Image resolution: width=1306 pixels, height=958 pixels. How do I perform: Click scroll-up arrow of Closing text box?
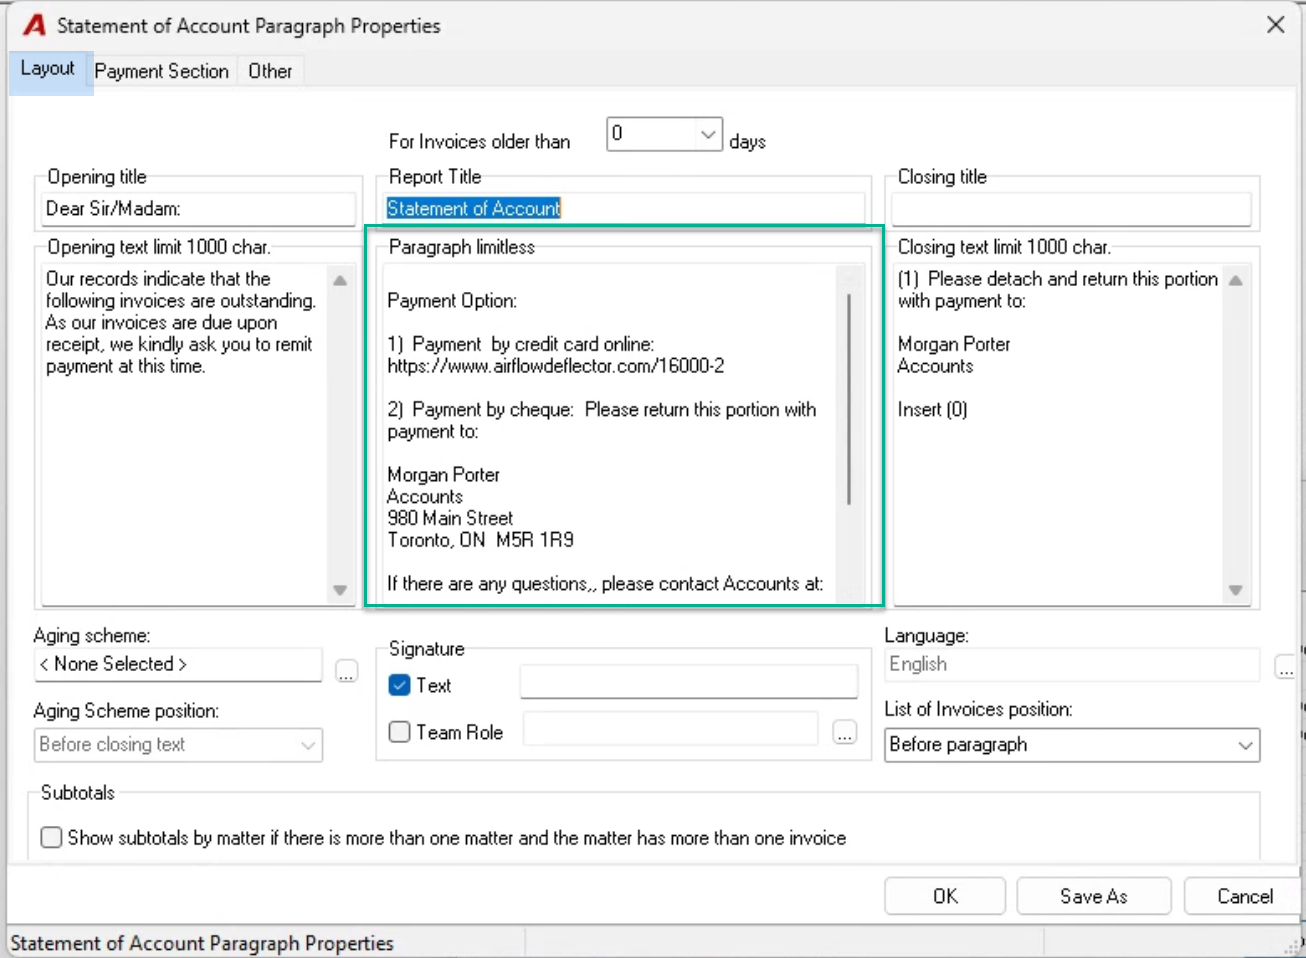[x=1236, y=281]
